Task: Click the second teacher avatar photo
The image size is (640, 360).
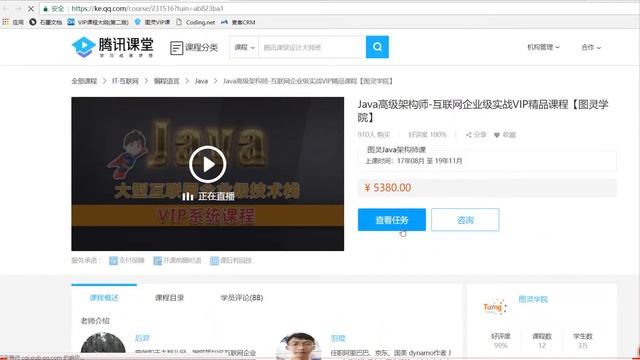Action: (x=298, y=346)
